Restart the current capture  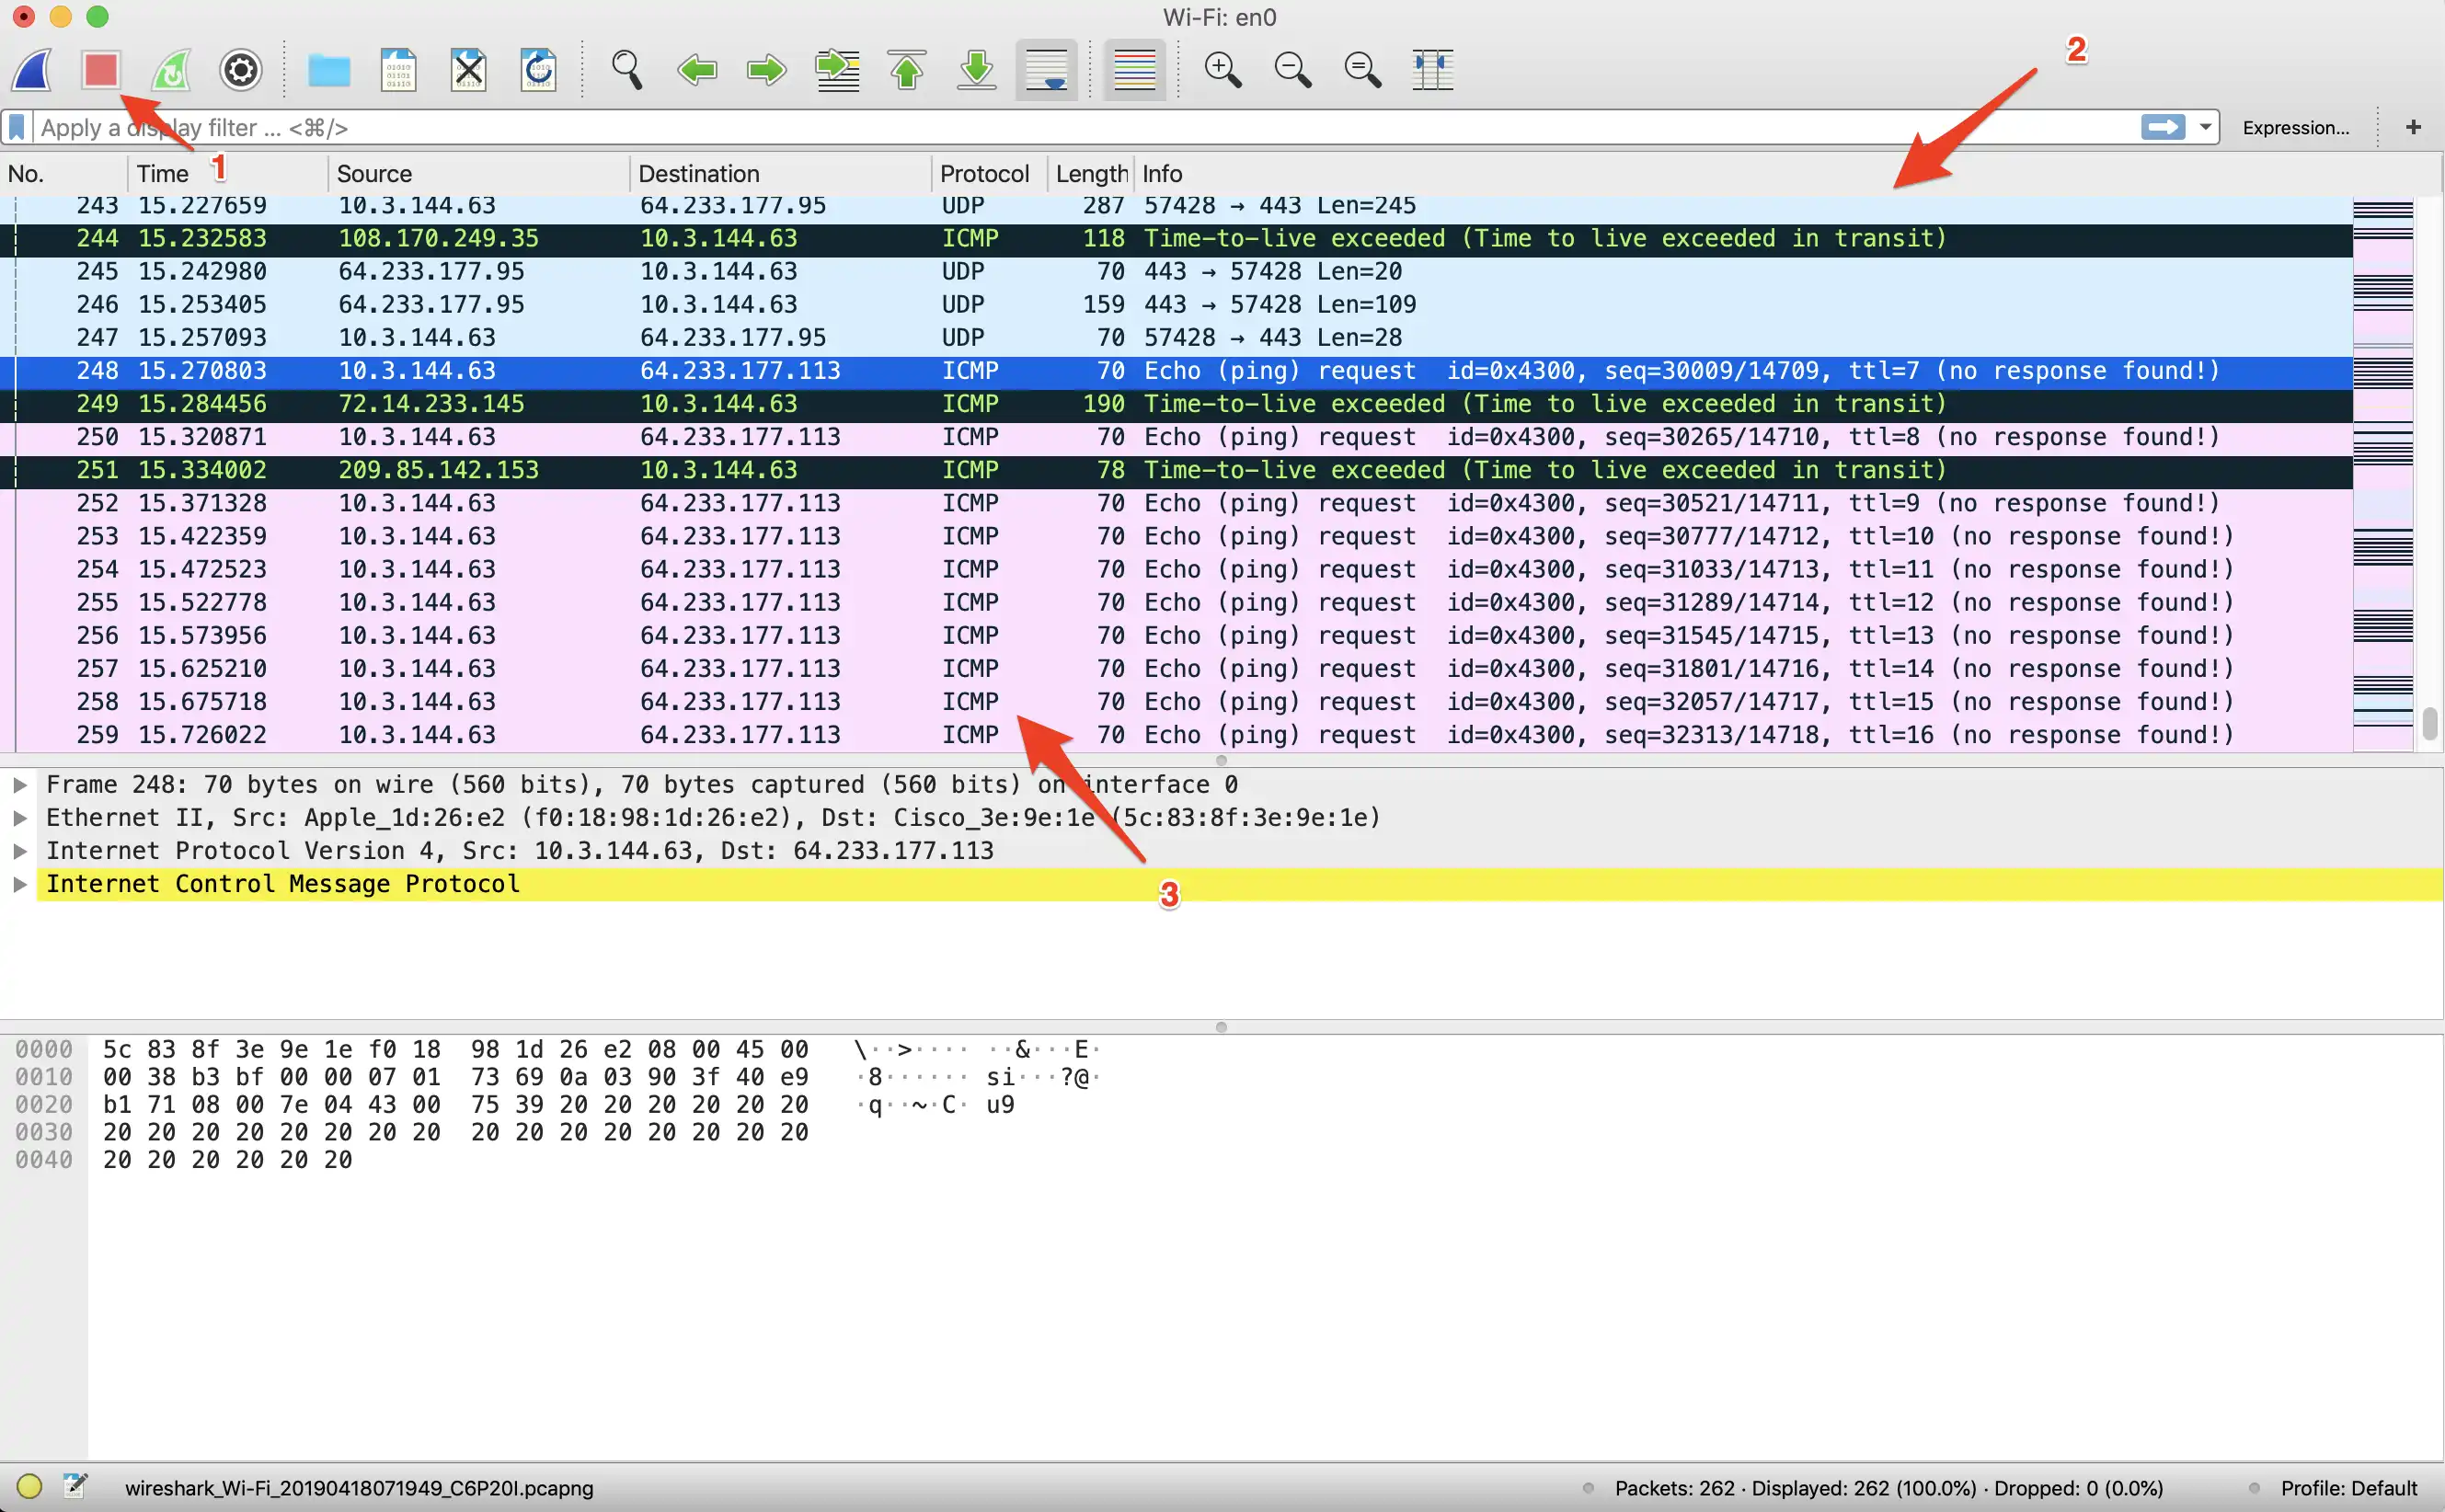click(x=171, y=70)
